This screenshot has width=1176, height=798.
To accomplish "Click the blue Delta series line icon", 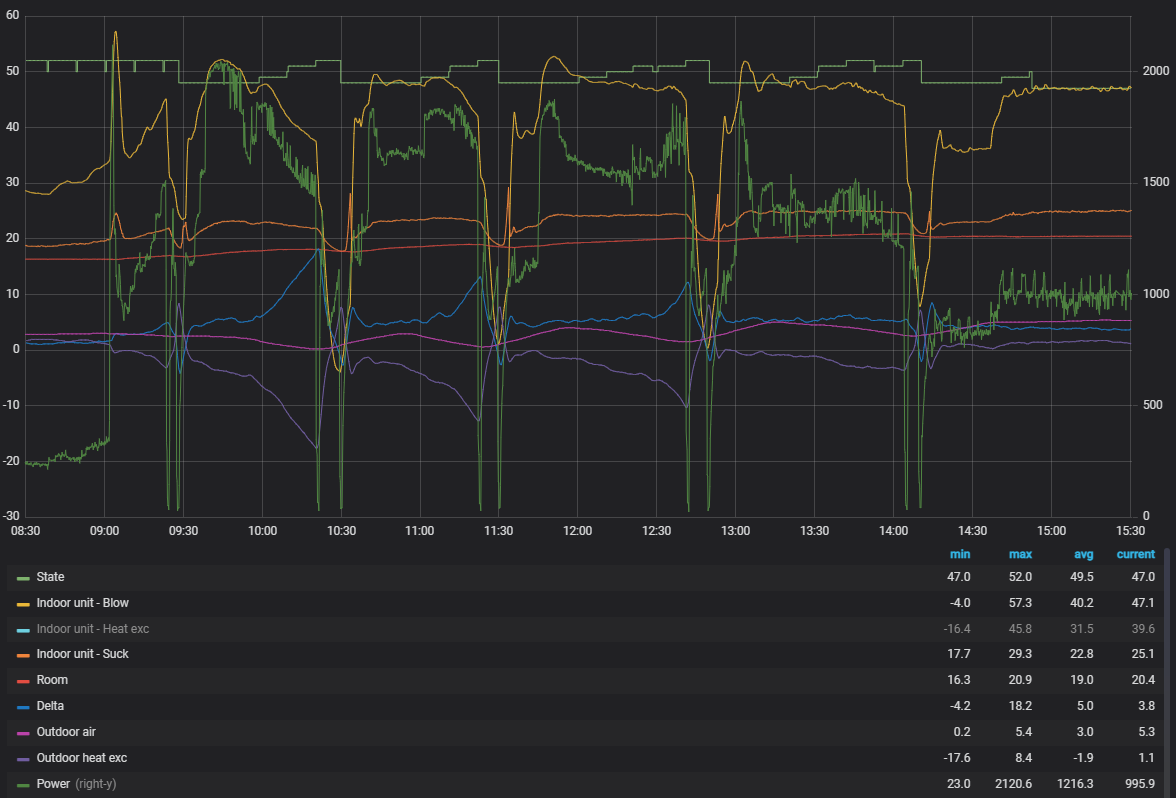I will [x=23, y=707].
